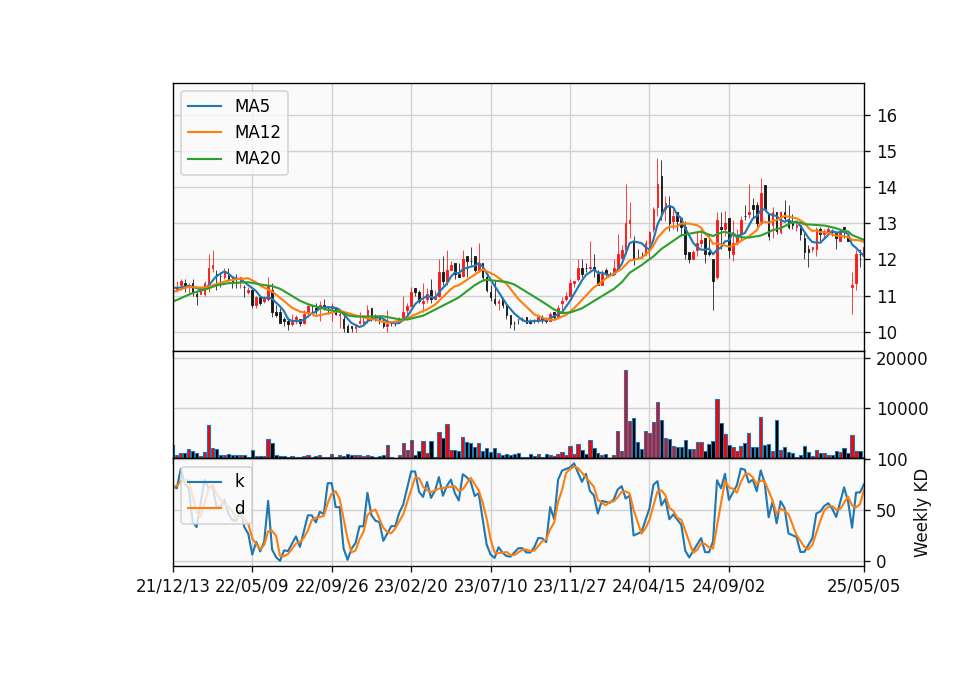This screenshot has height=690, width=960.
Task: Click the volume axis value 10000
Action: pos(902,409)
